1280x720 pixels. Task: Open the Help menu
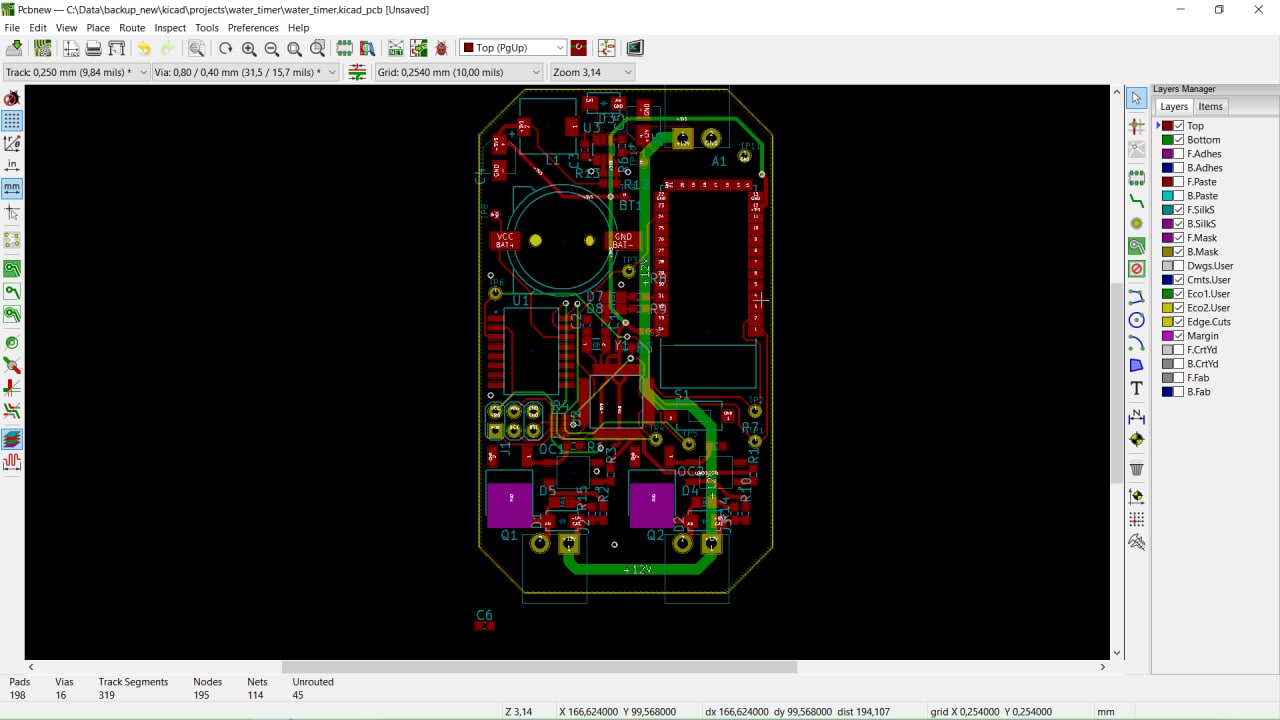pyautogui.click(x=298, y=28)
